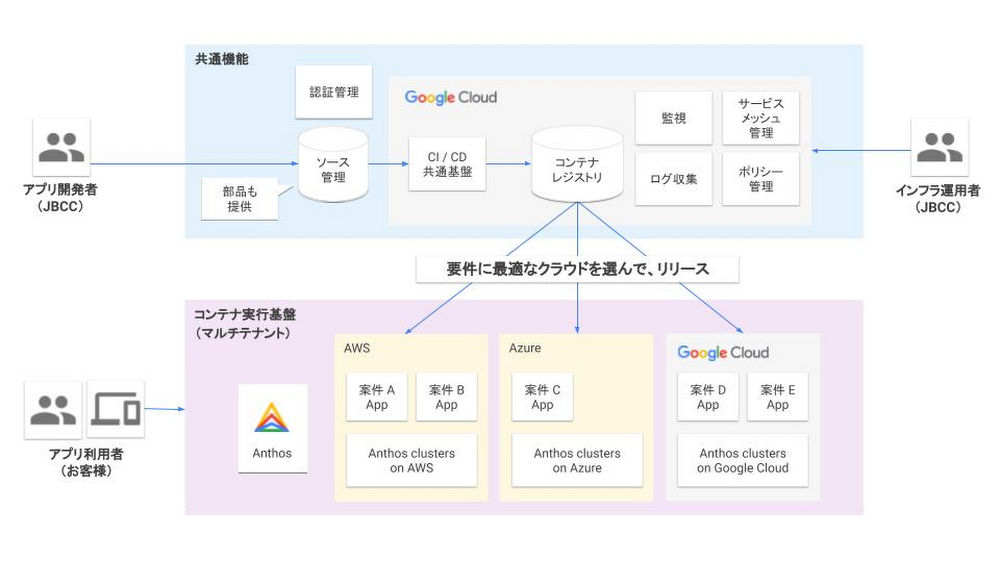Click the コンテナ実行基盤 heading text
This screenshot has width=1000, height=562.
coord(245,314)
